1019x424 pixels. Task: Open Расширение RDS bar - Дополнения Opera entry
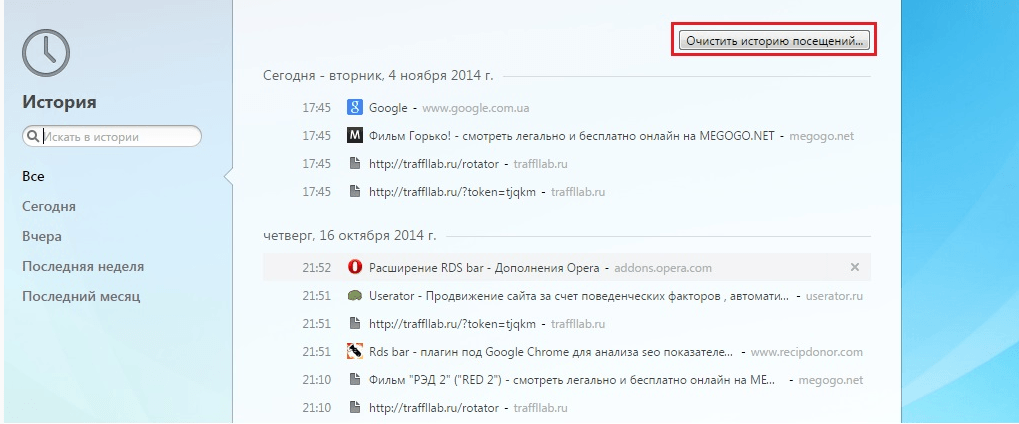[x=485, y=267]
